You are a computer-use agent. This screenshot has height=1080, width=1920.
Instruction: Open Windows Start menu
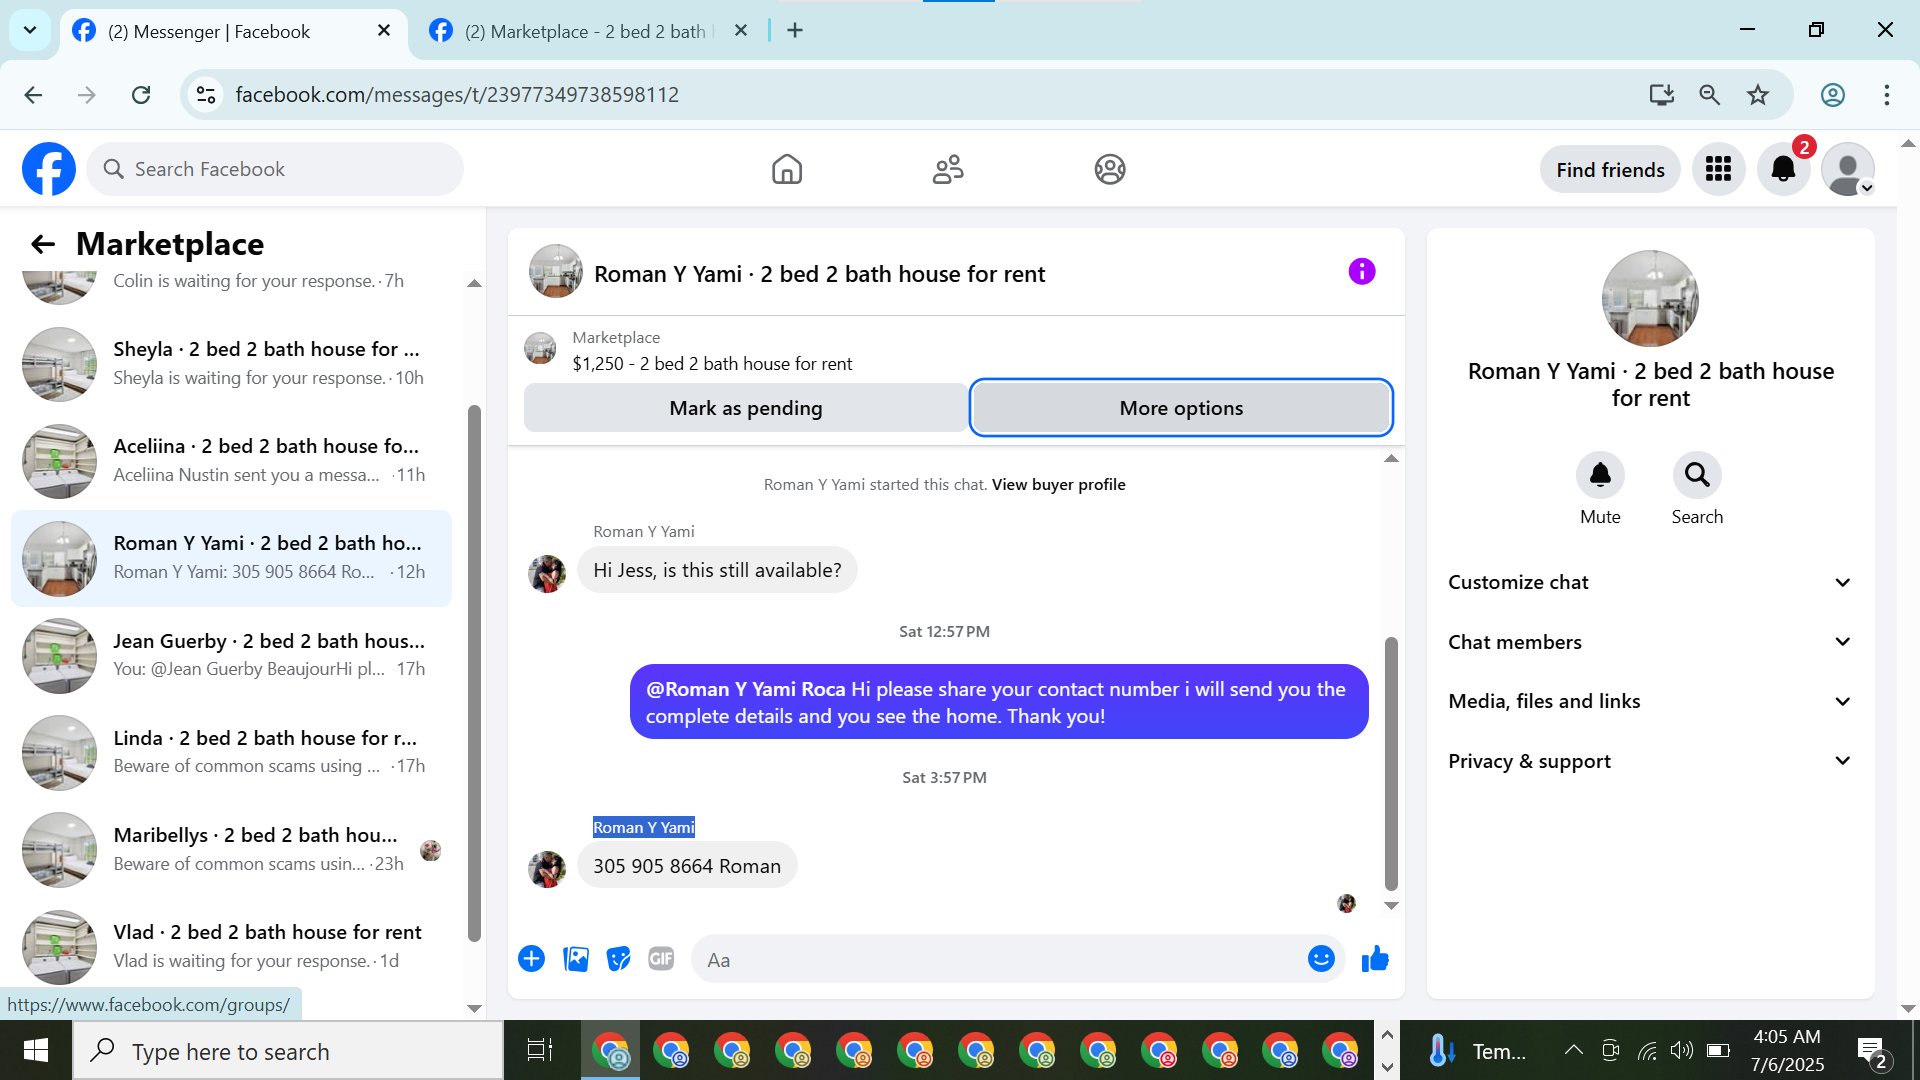36,1050
